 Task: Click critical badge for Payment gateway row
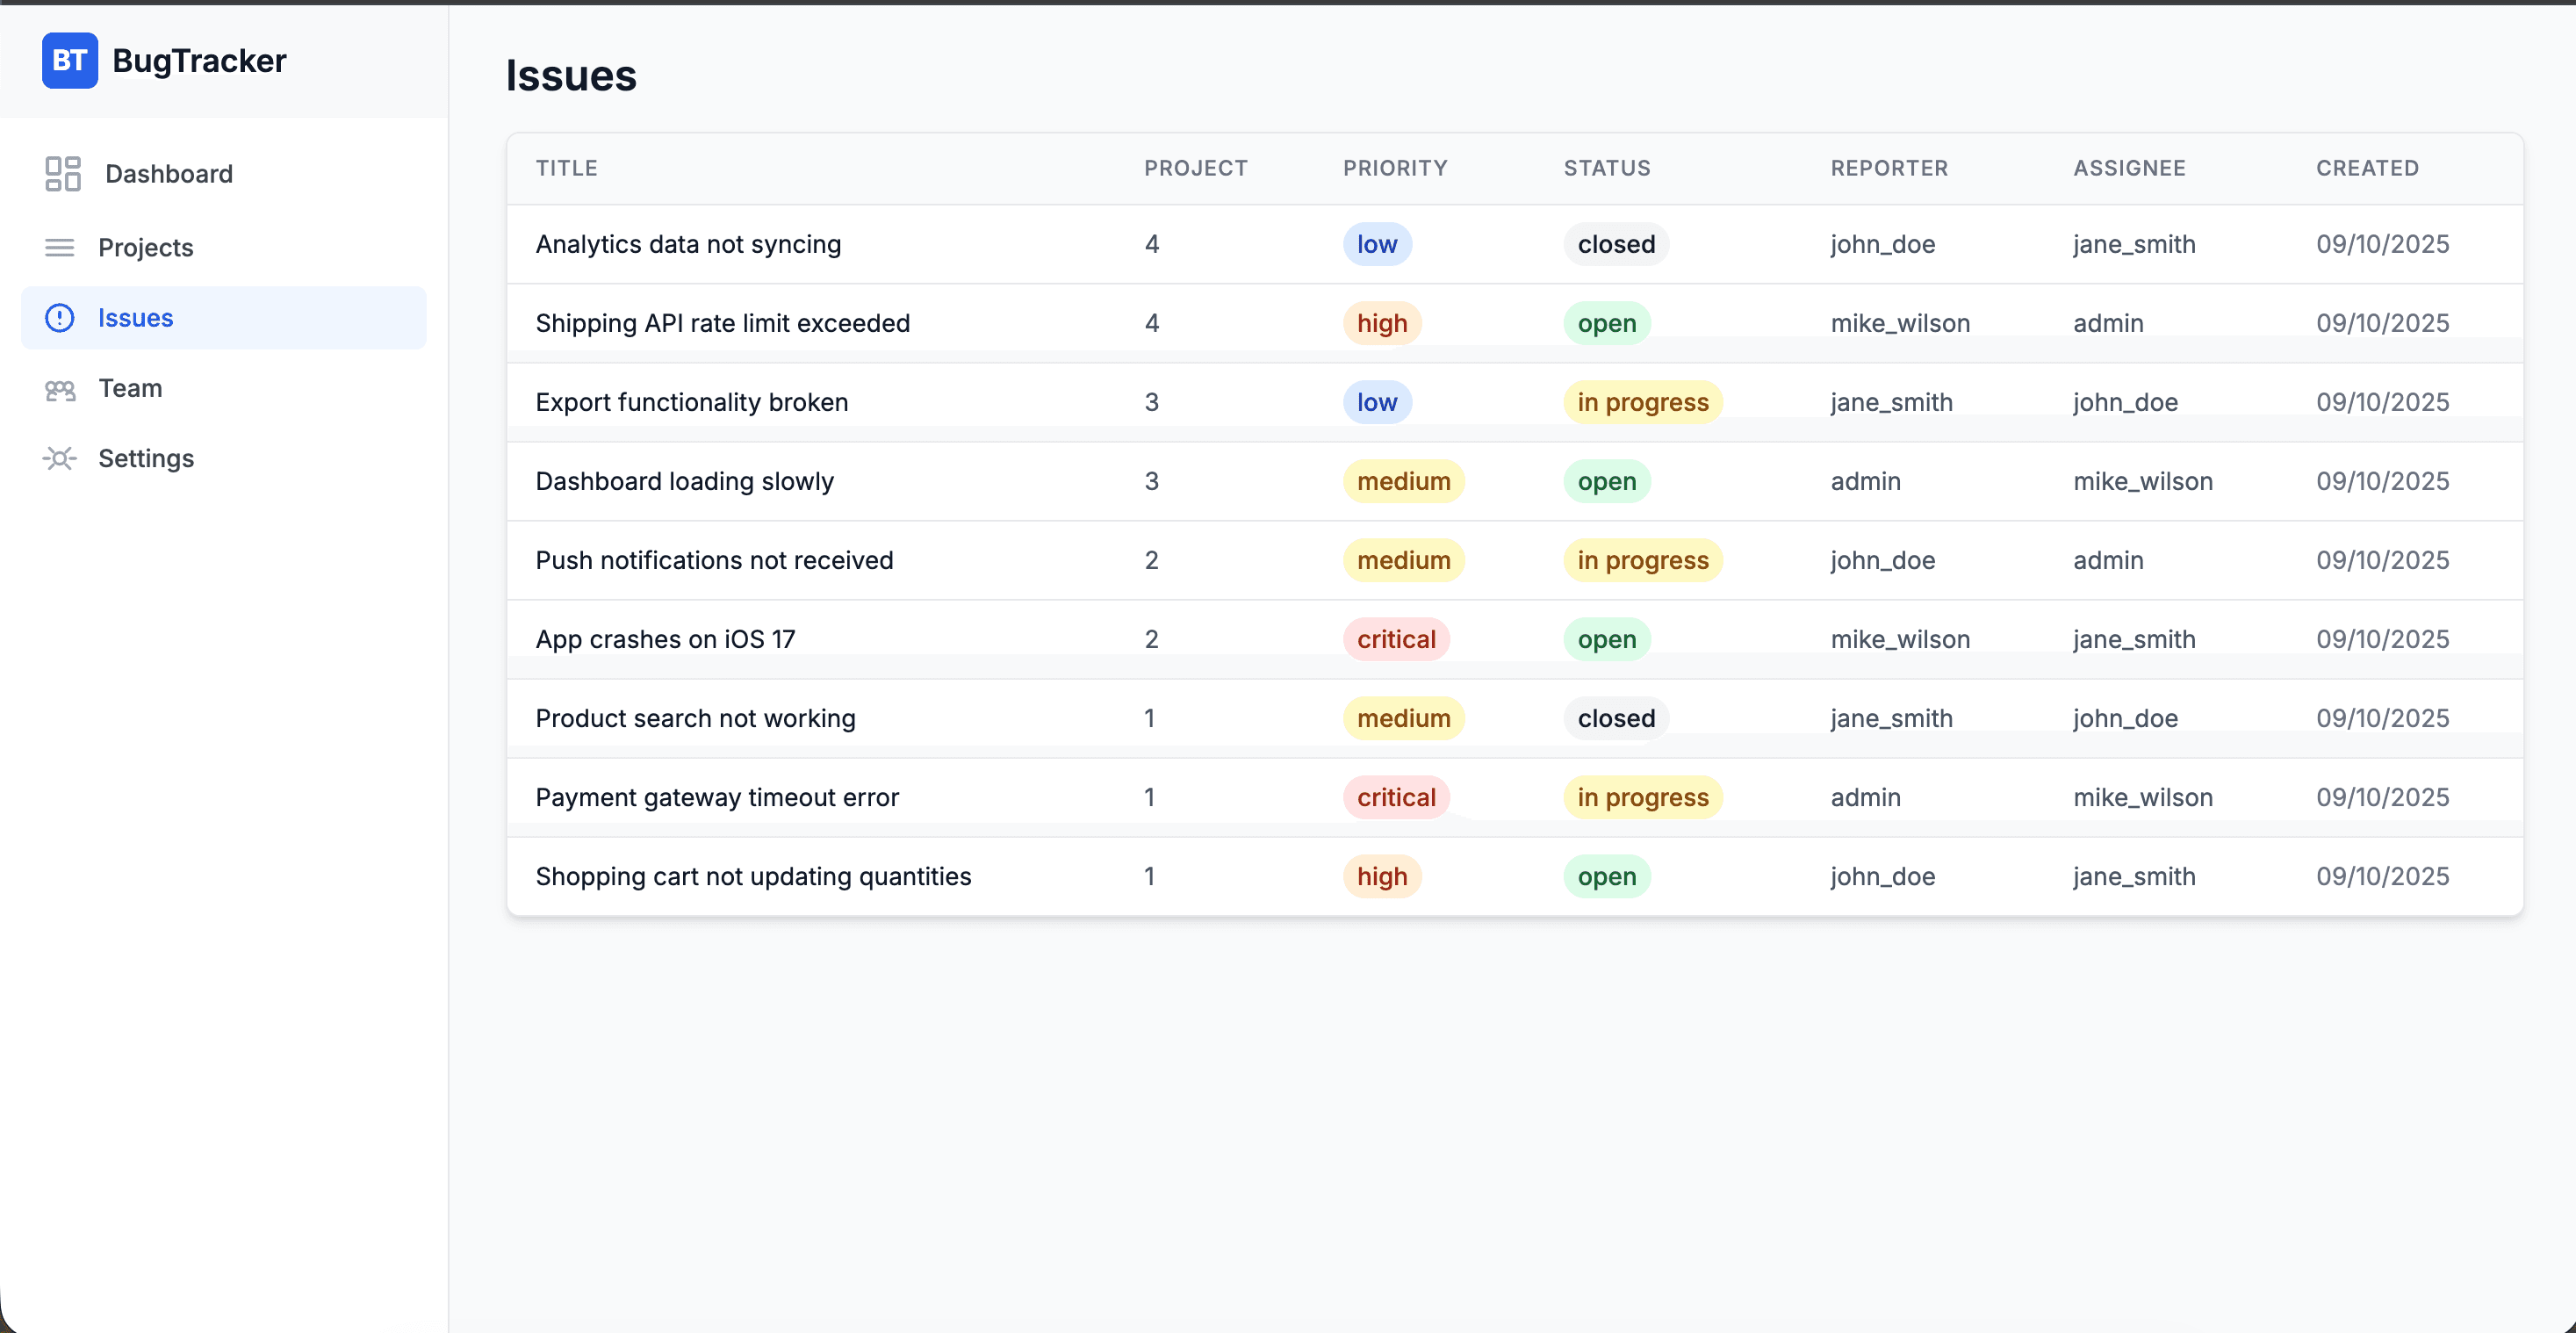coord(1396,797)
